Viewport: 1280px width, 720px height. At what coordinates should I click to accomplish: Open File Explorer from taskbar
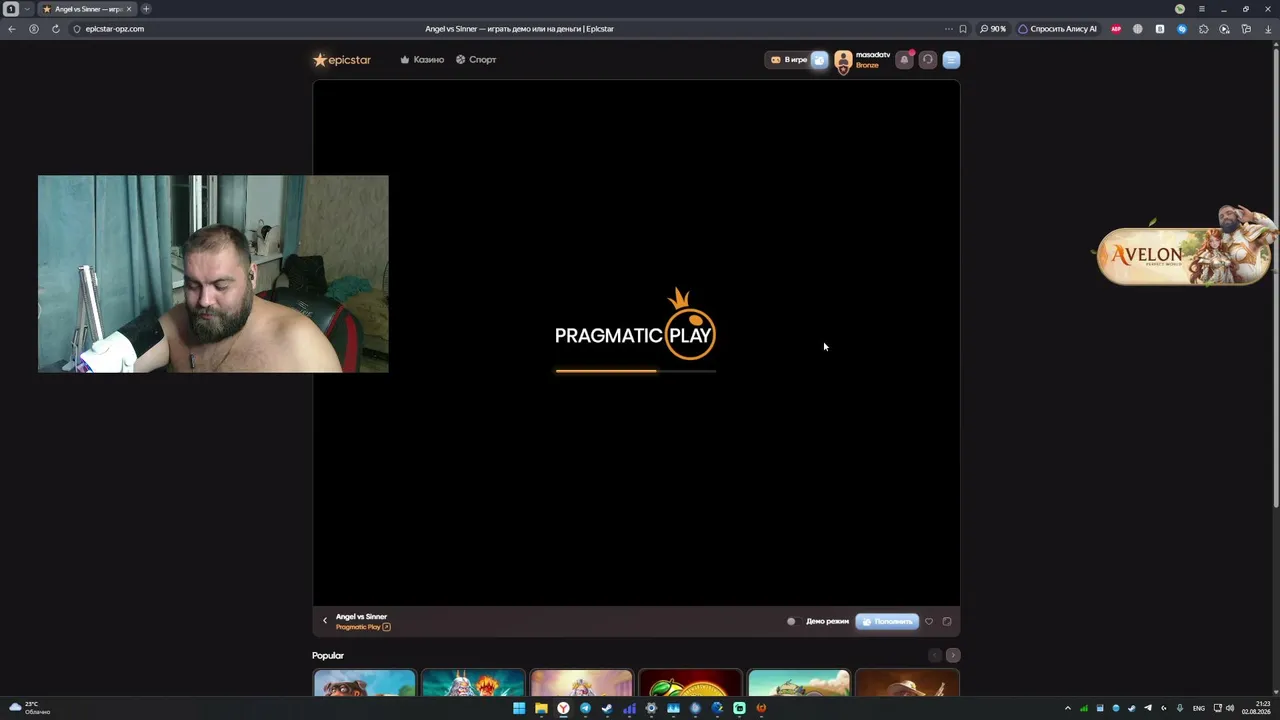tap(541, 708)
